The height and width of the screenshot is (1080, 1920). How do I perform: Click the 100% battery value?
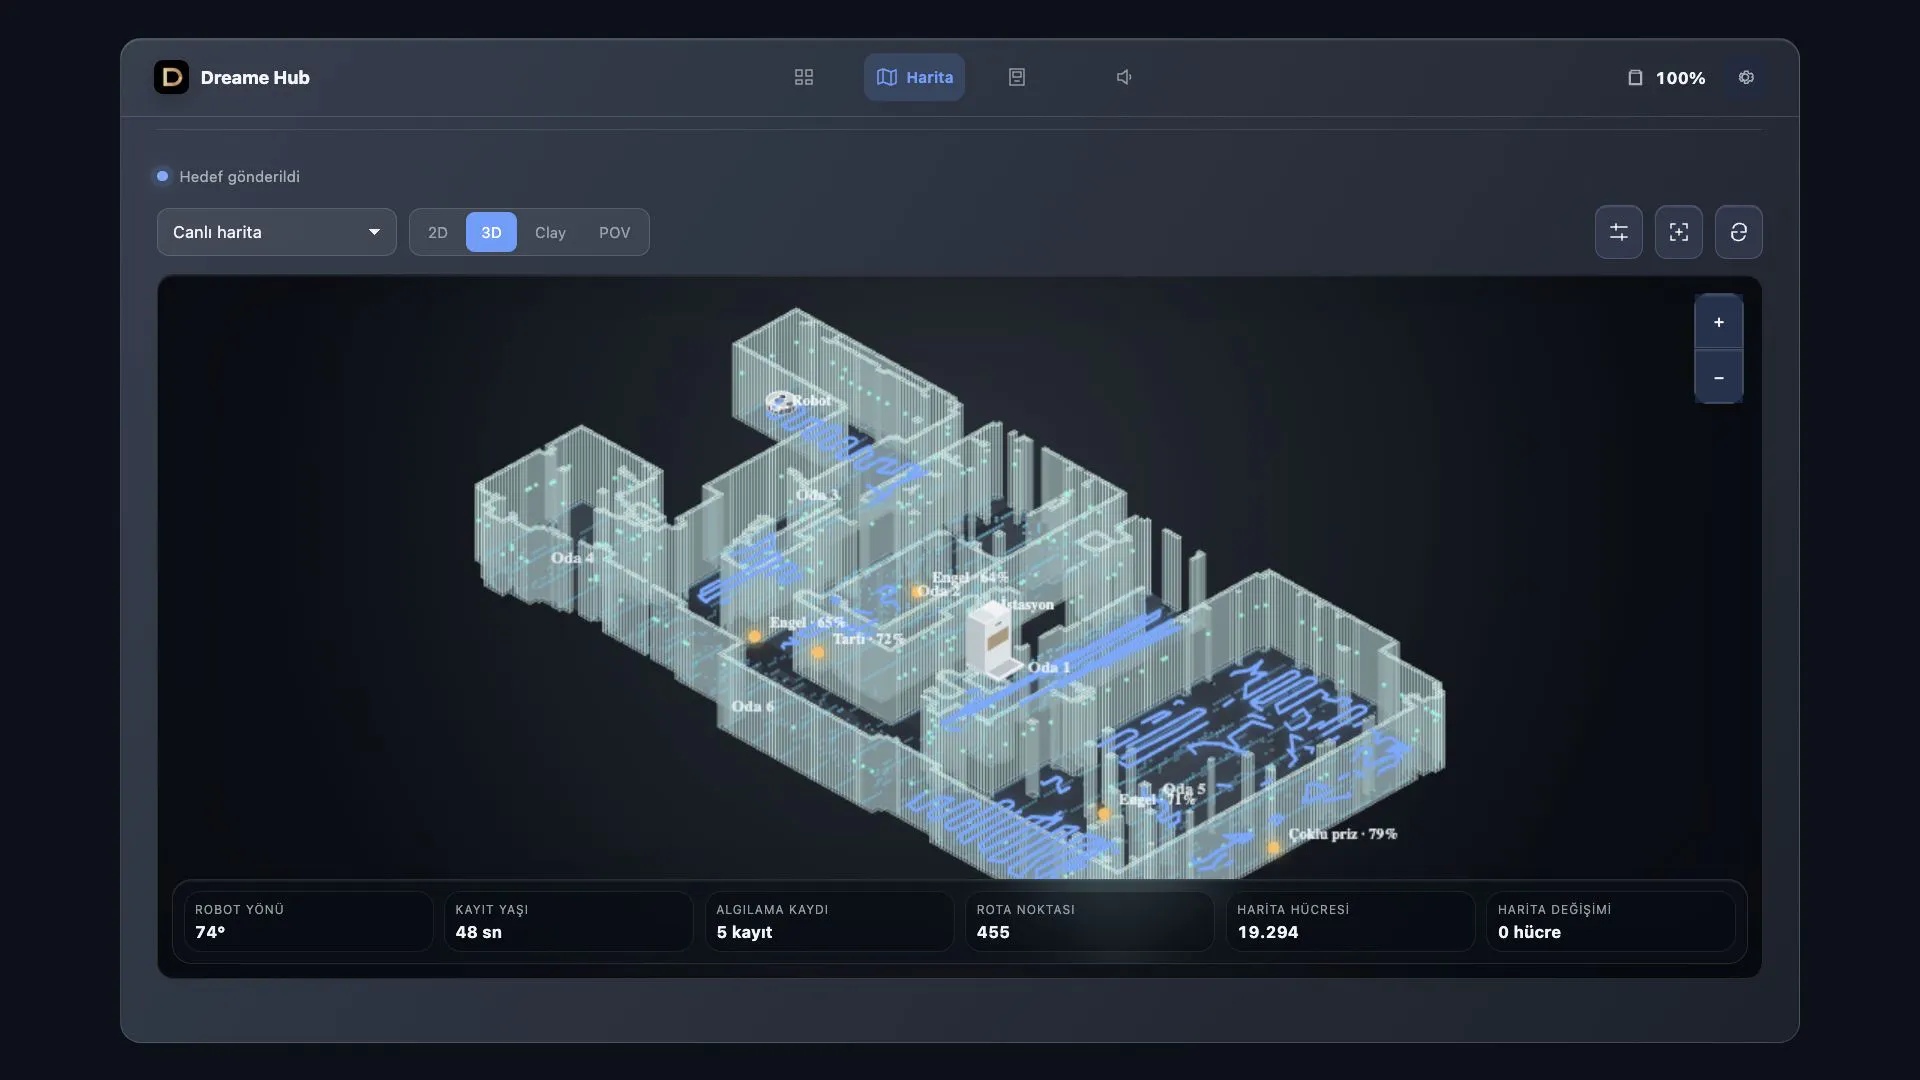coord(1680,78)
